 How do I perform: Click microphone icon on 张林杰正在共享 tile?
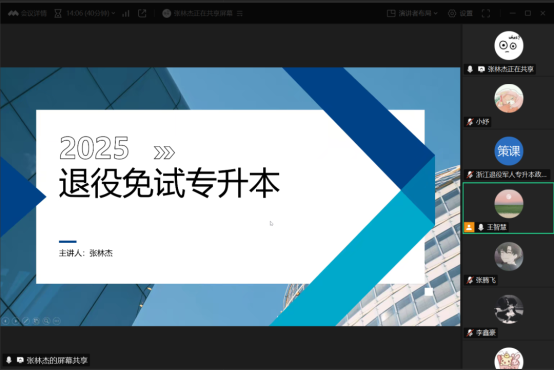pos(470,69)
